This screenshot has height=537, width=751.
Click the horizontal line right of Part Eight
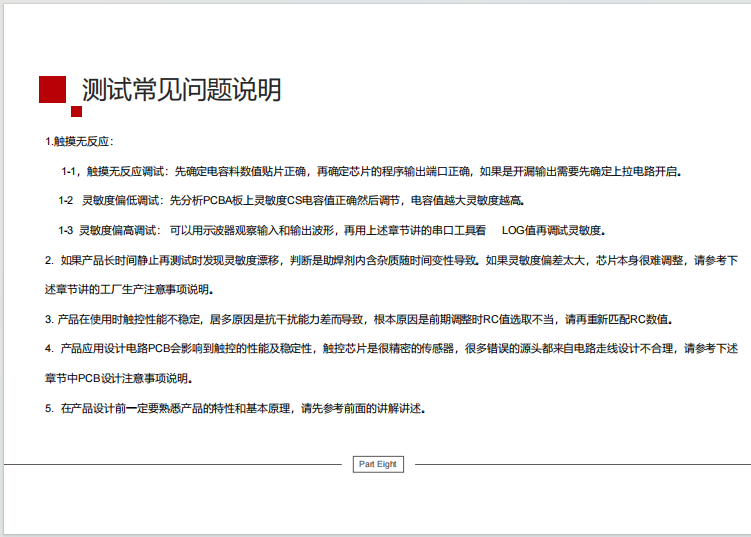[x=580, y=464]
